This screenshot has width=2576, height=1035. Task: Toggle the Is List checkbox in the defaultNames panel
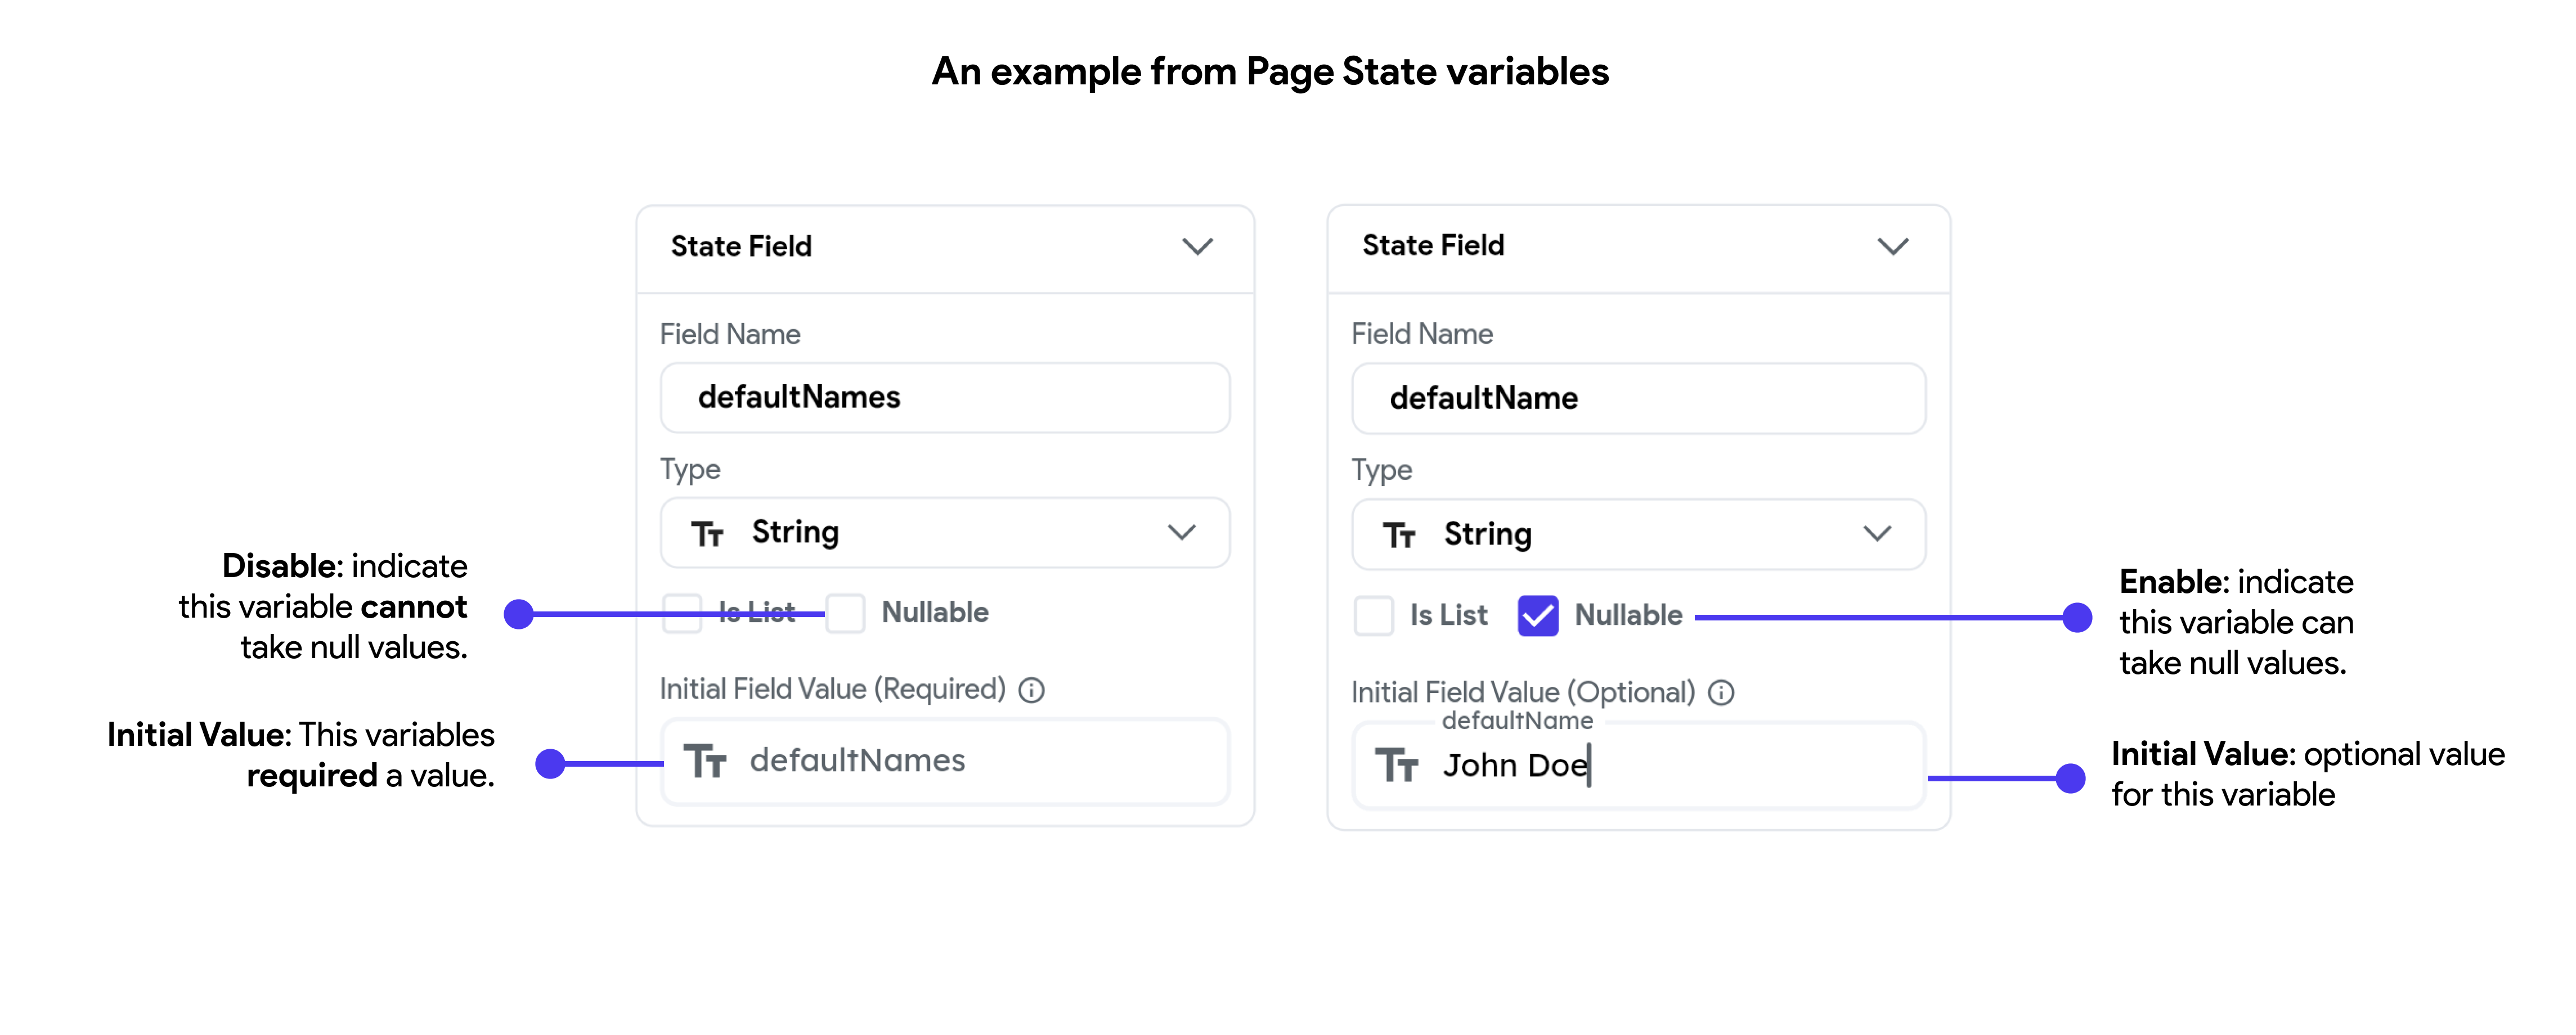682,613
